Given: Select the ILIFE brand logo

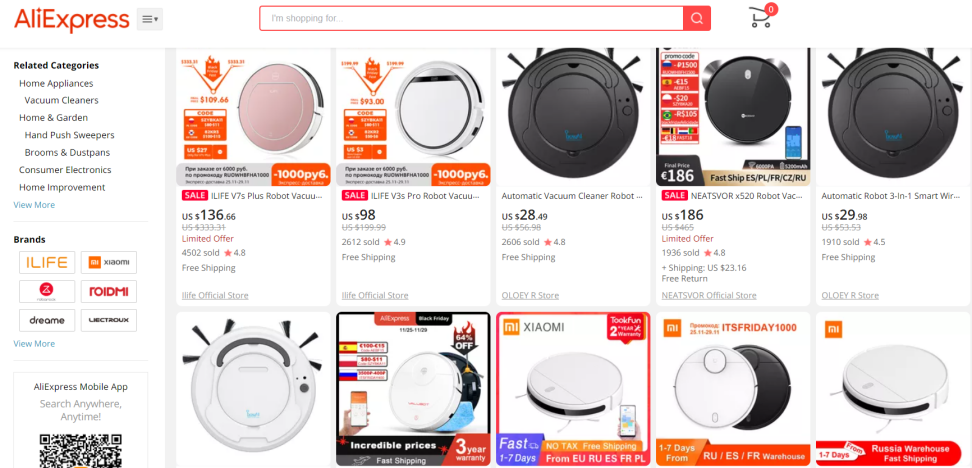Looking at the screenshot, I should (x=47, y=262).
